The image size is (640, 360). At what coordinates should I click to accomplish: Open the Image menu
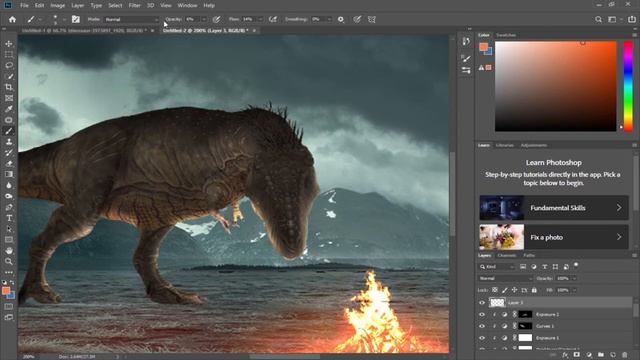pos(58,5)
